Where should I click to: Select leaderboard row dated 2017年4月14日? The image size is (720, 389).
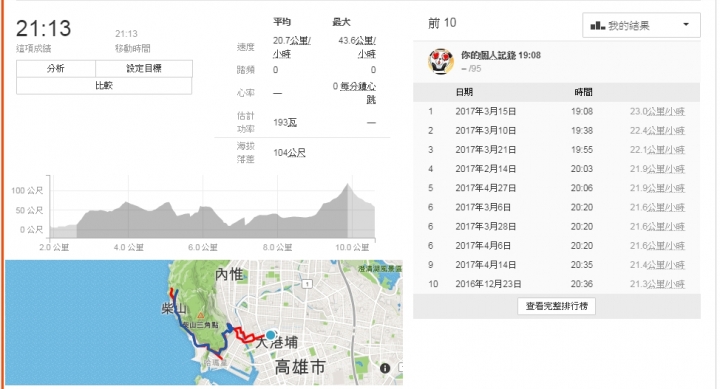557,265
